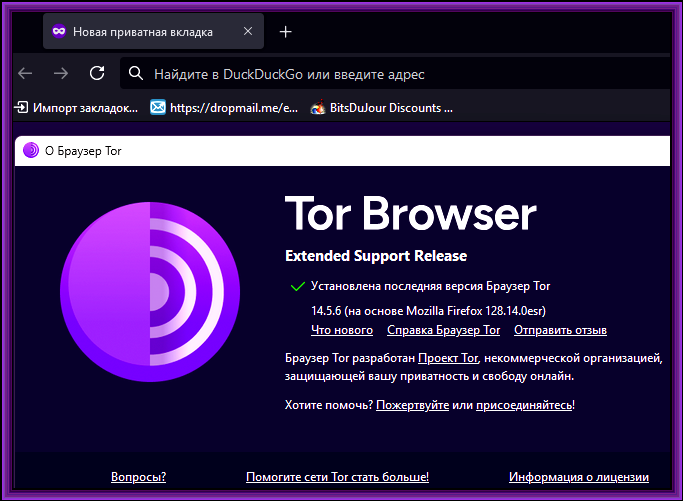Image resolution: width=683 pixels, height=501 pixels.
Task: Click the private mask icon on the tab
Action: (59, 31)
